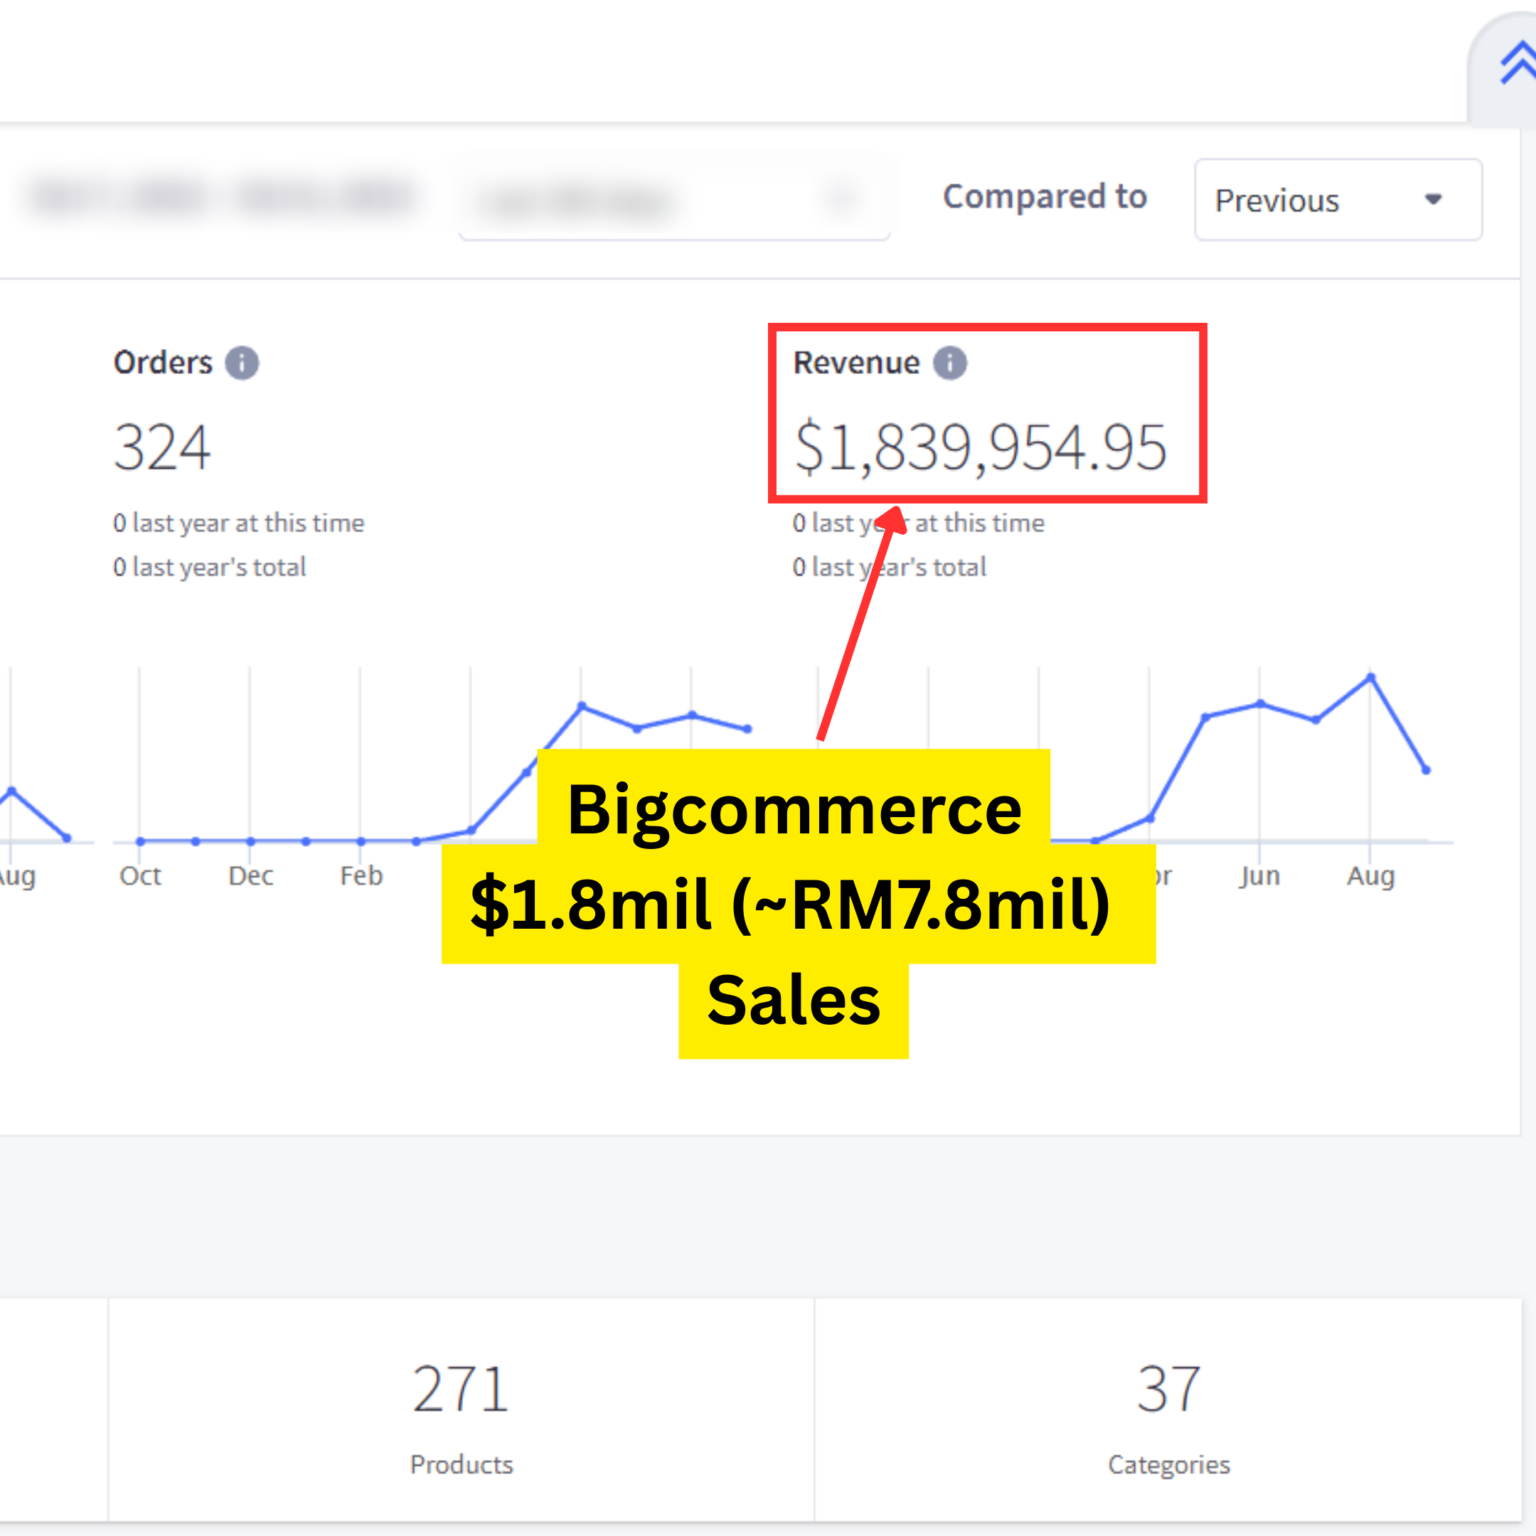Image resolution: width=1536 pixels, height=1536 pixels.
Task: Click "0 last year's total" under Orders
Action: pyautogui.click(x=209, y=567)
